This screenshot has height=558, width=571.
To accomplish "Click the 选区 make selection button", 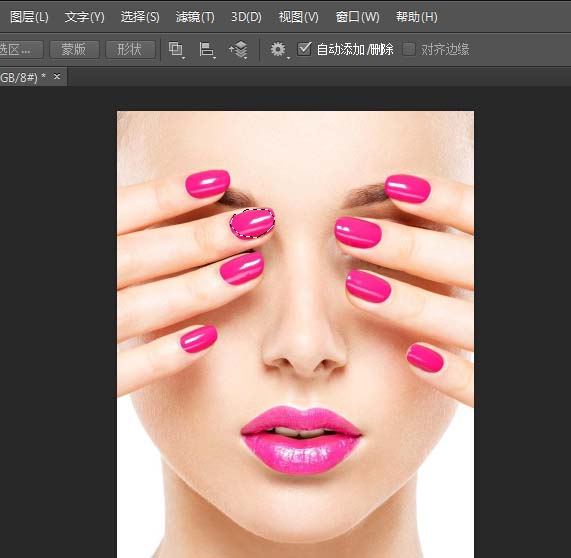I will (x=21, y=49).
